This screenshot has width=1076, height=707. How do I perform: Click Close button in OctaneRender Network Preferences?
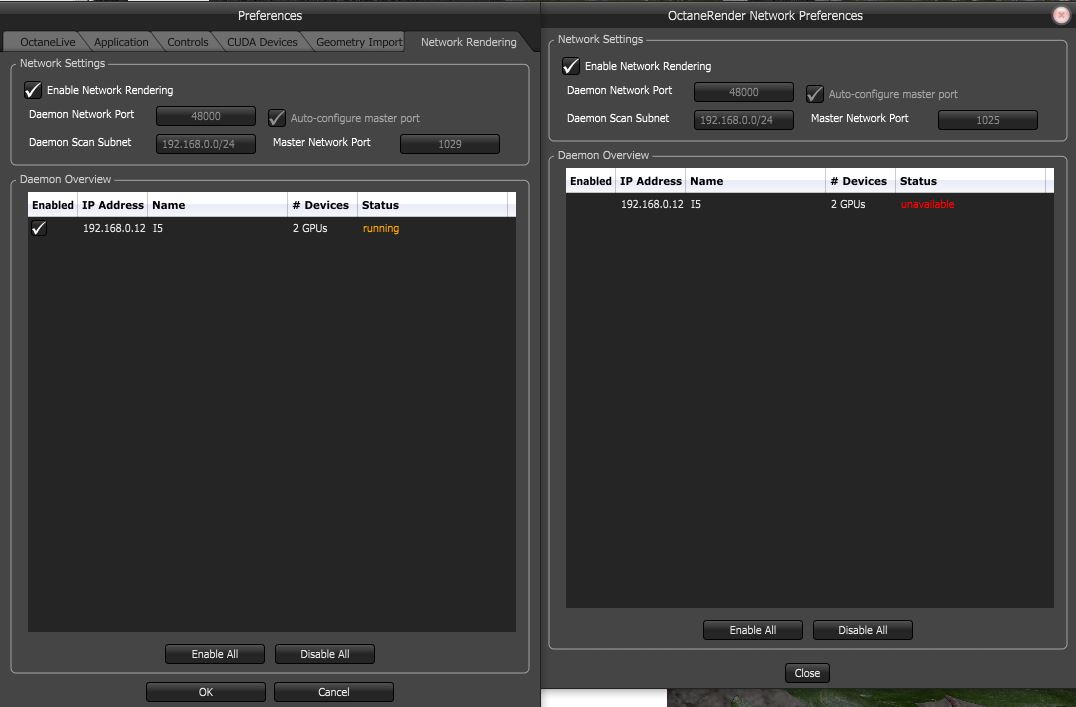point(807,673)
